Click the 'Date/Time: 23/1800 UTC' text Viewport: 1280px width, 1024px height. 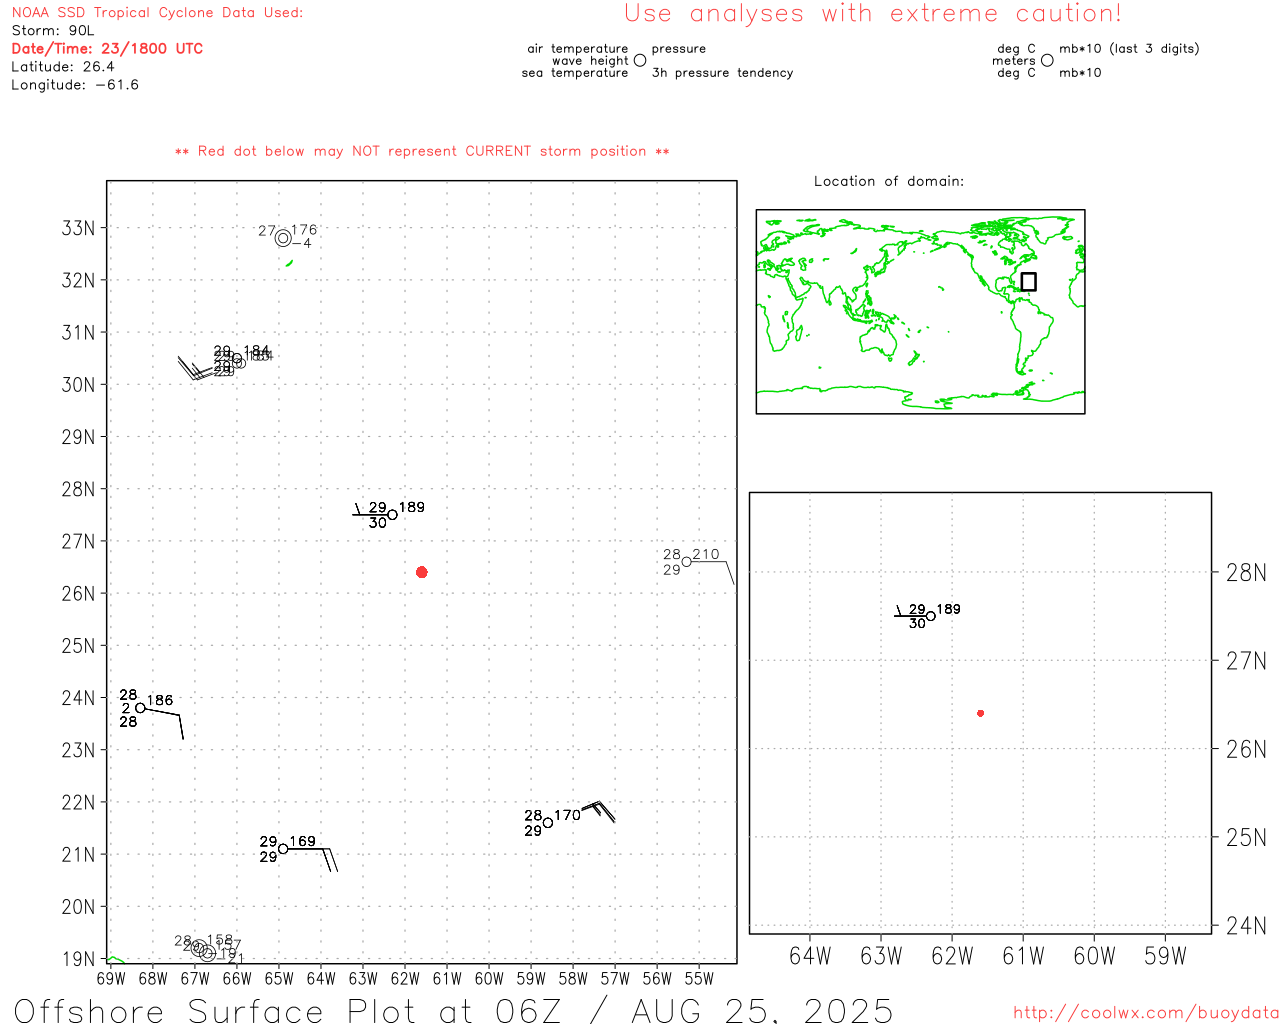107,49
